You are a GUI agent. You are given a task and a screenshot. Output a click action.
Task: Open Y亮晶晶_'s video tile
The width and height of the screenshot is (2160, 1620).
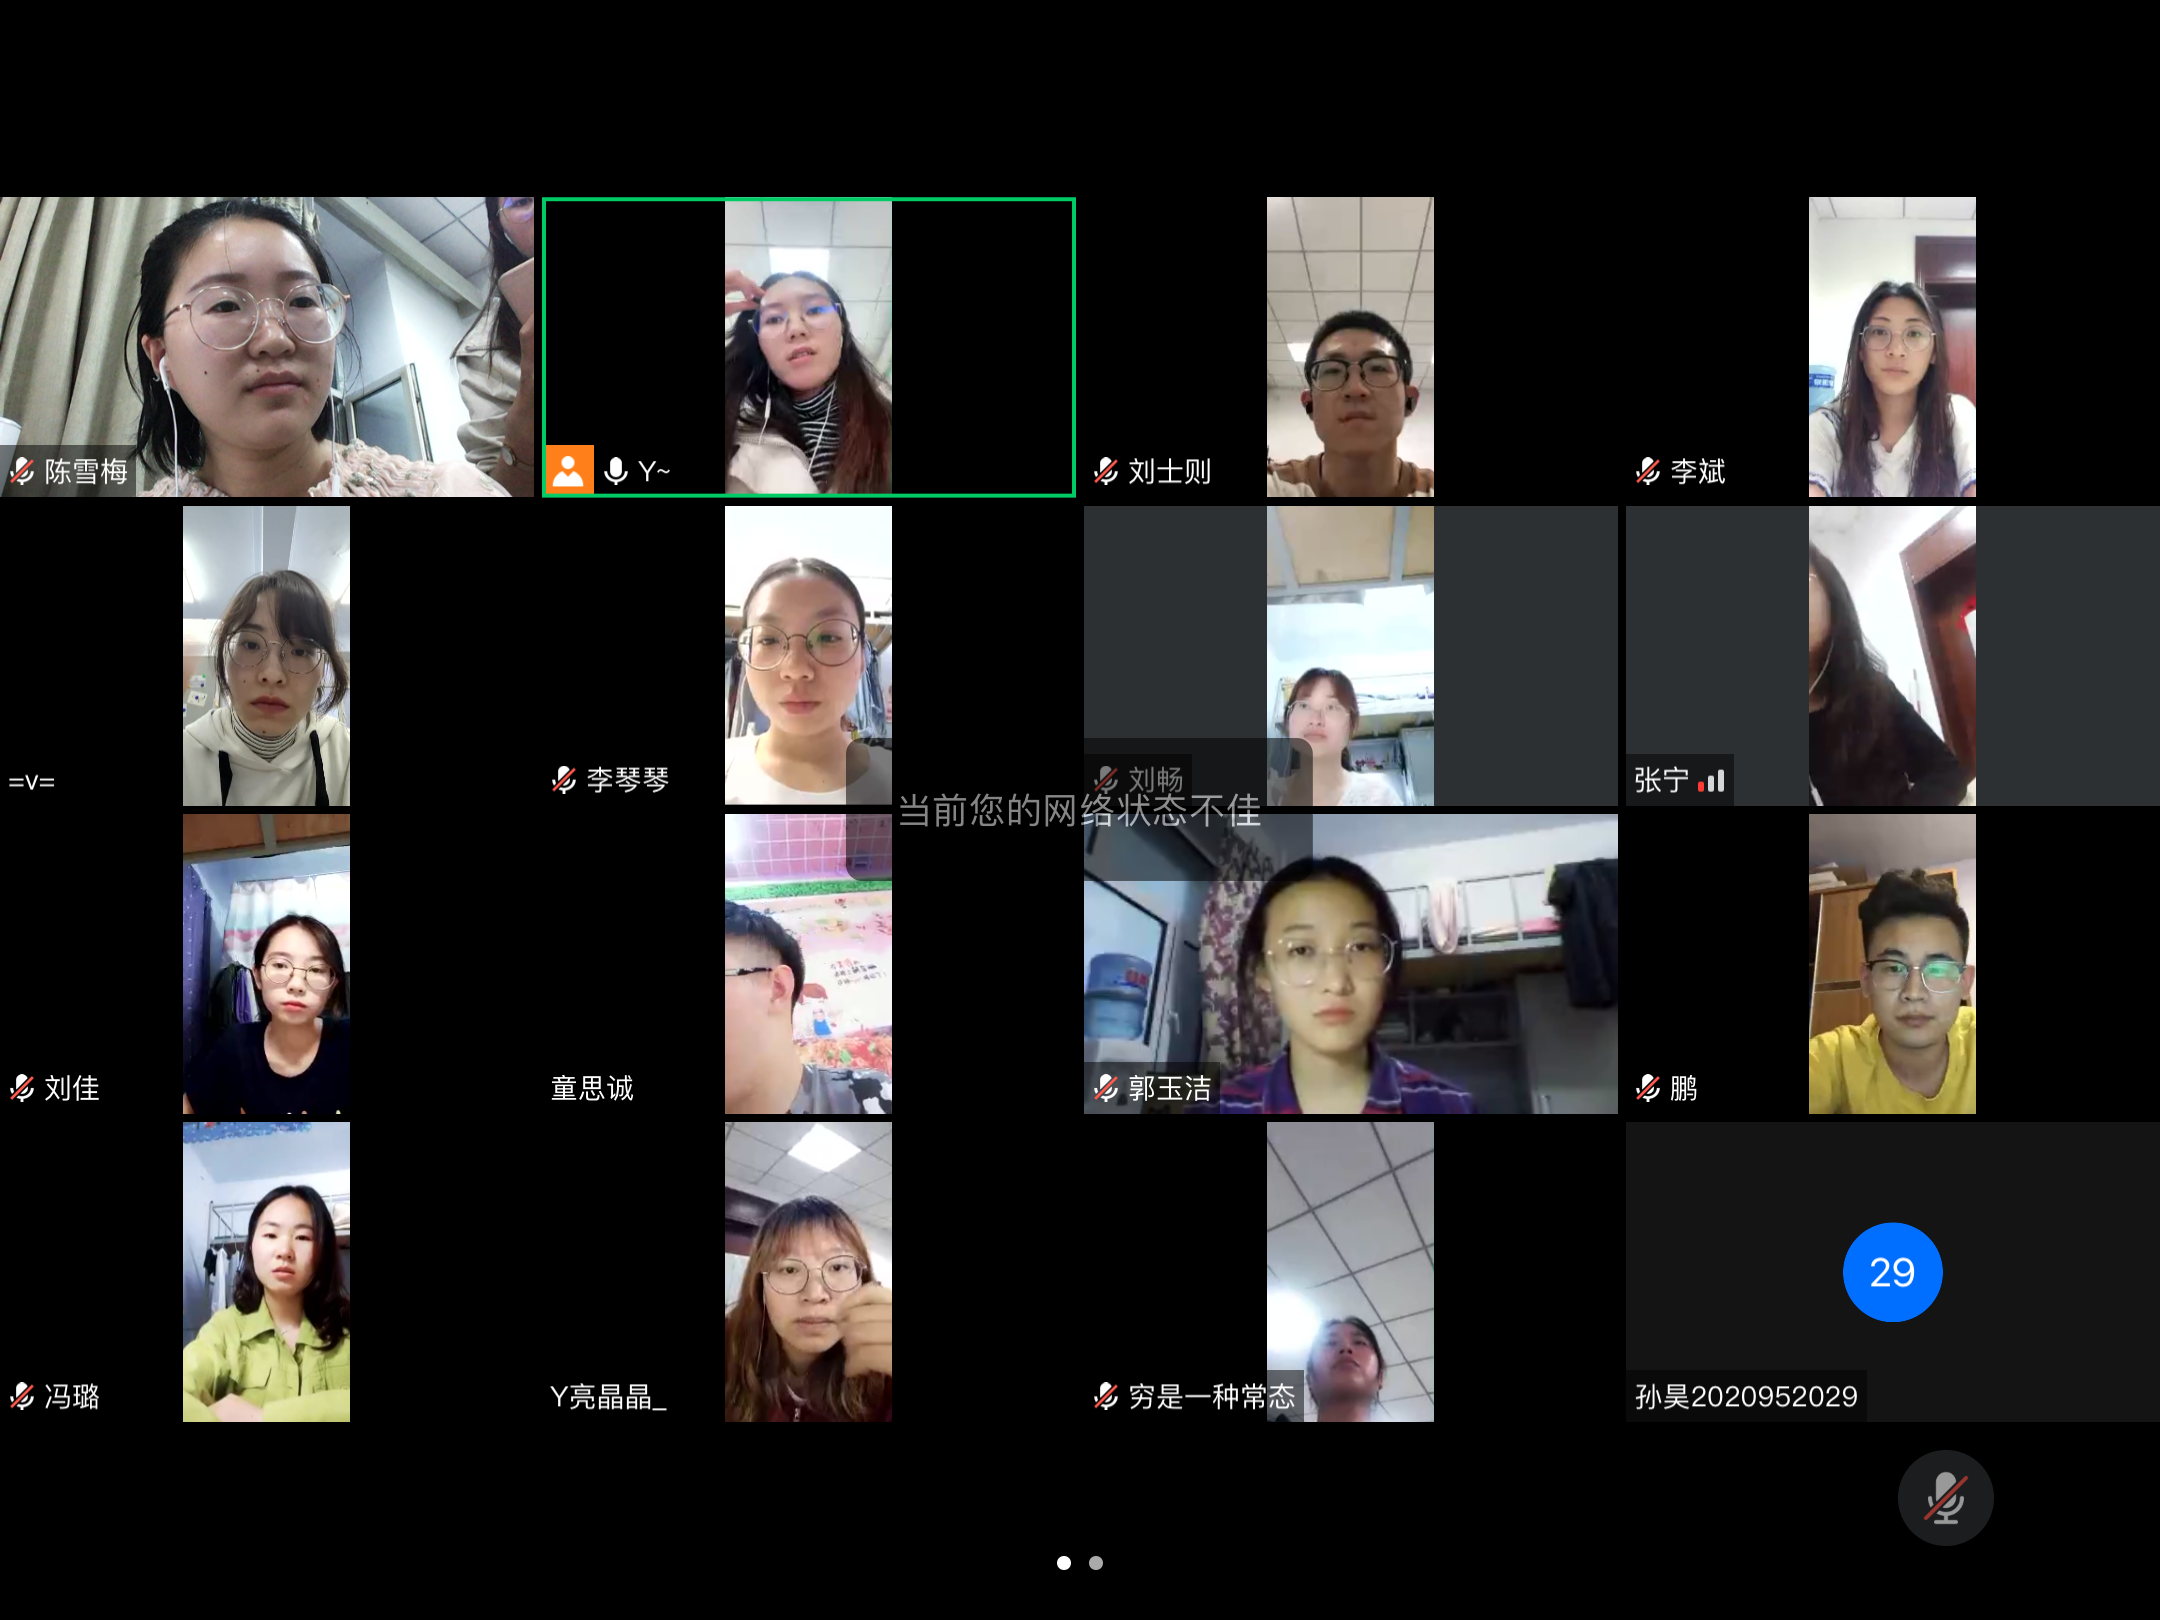pos(808,1272)
